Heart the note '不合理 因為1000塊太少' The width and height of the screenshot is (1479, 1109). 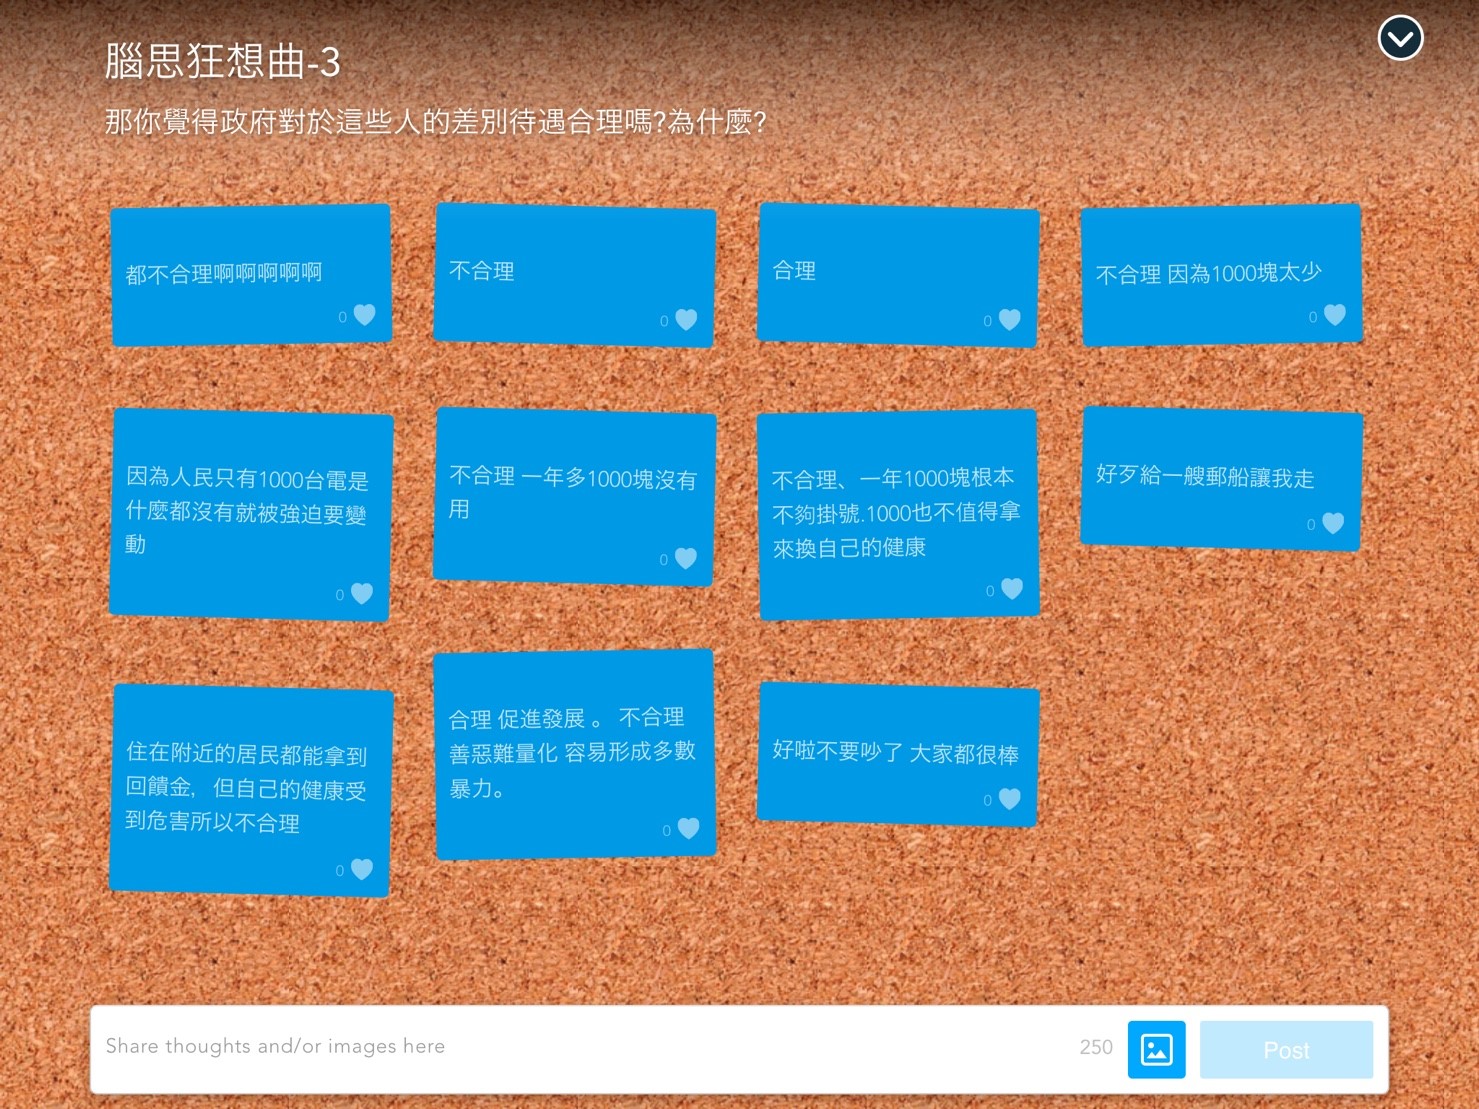click(1335, 315)
